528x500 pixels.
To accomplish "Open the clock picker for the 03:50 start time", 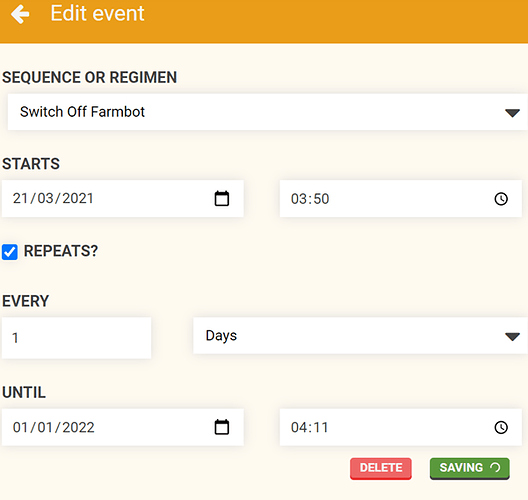I will [x=501, y=199].
